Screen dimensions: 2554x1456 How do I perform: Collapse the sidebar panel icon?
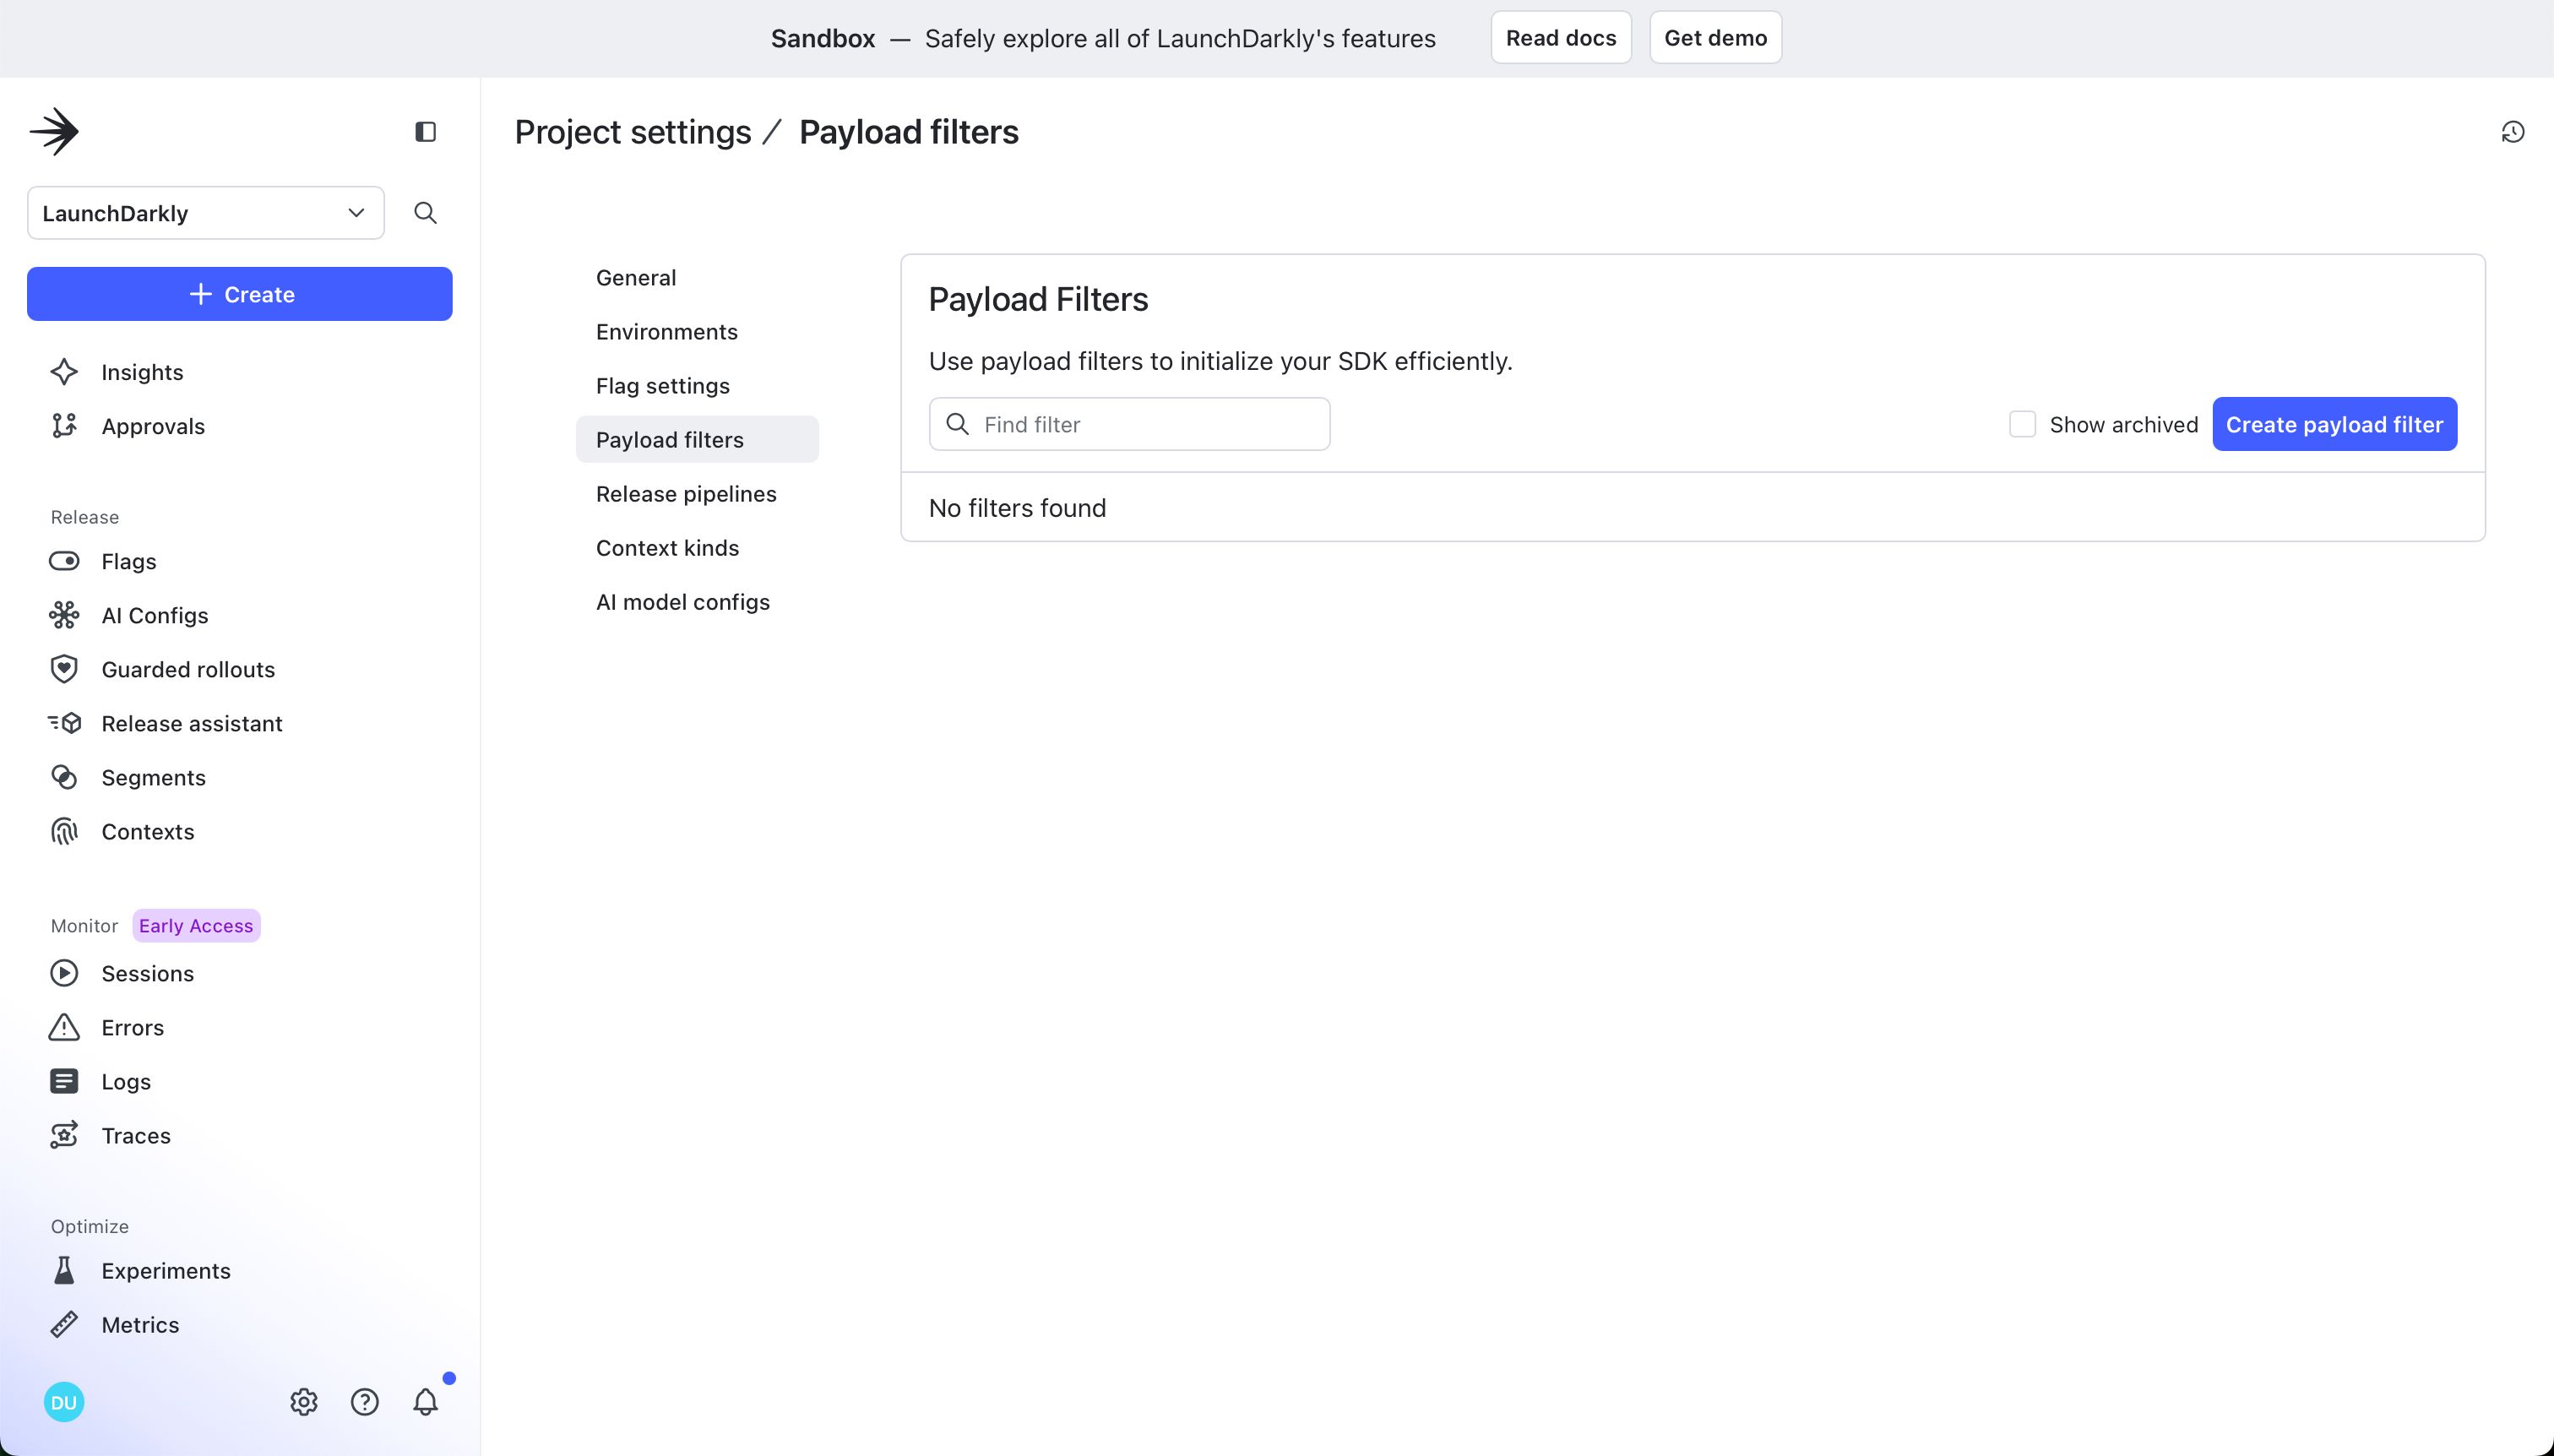tap(425, 132)
